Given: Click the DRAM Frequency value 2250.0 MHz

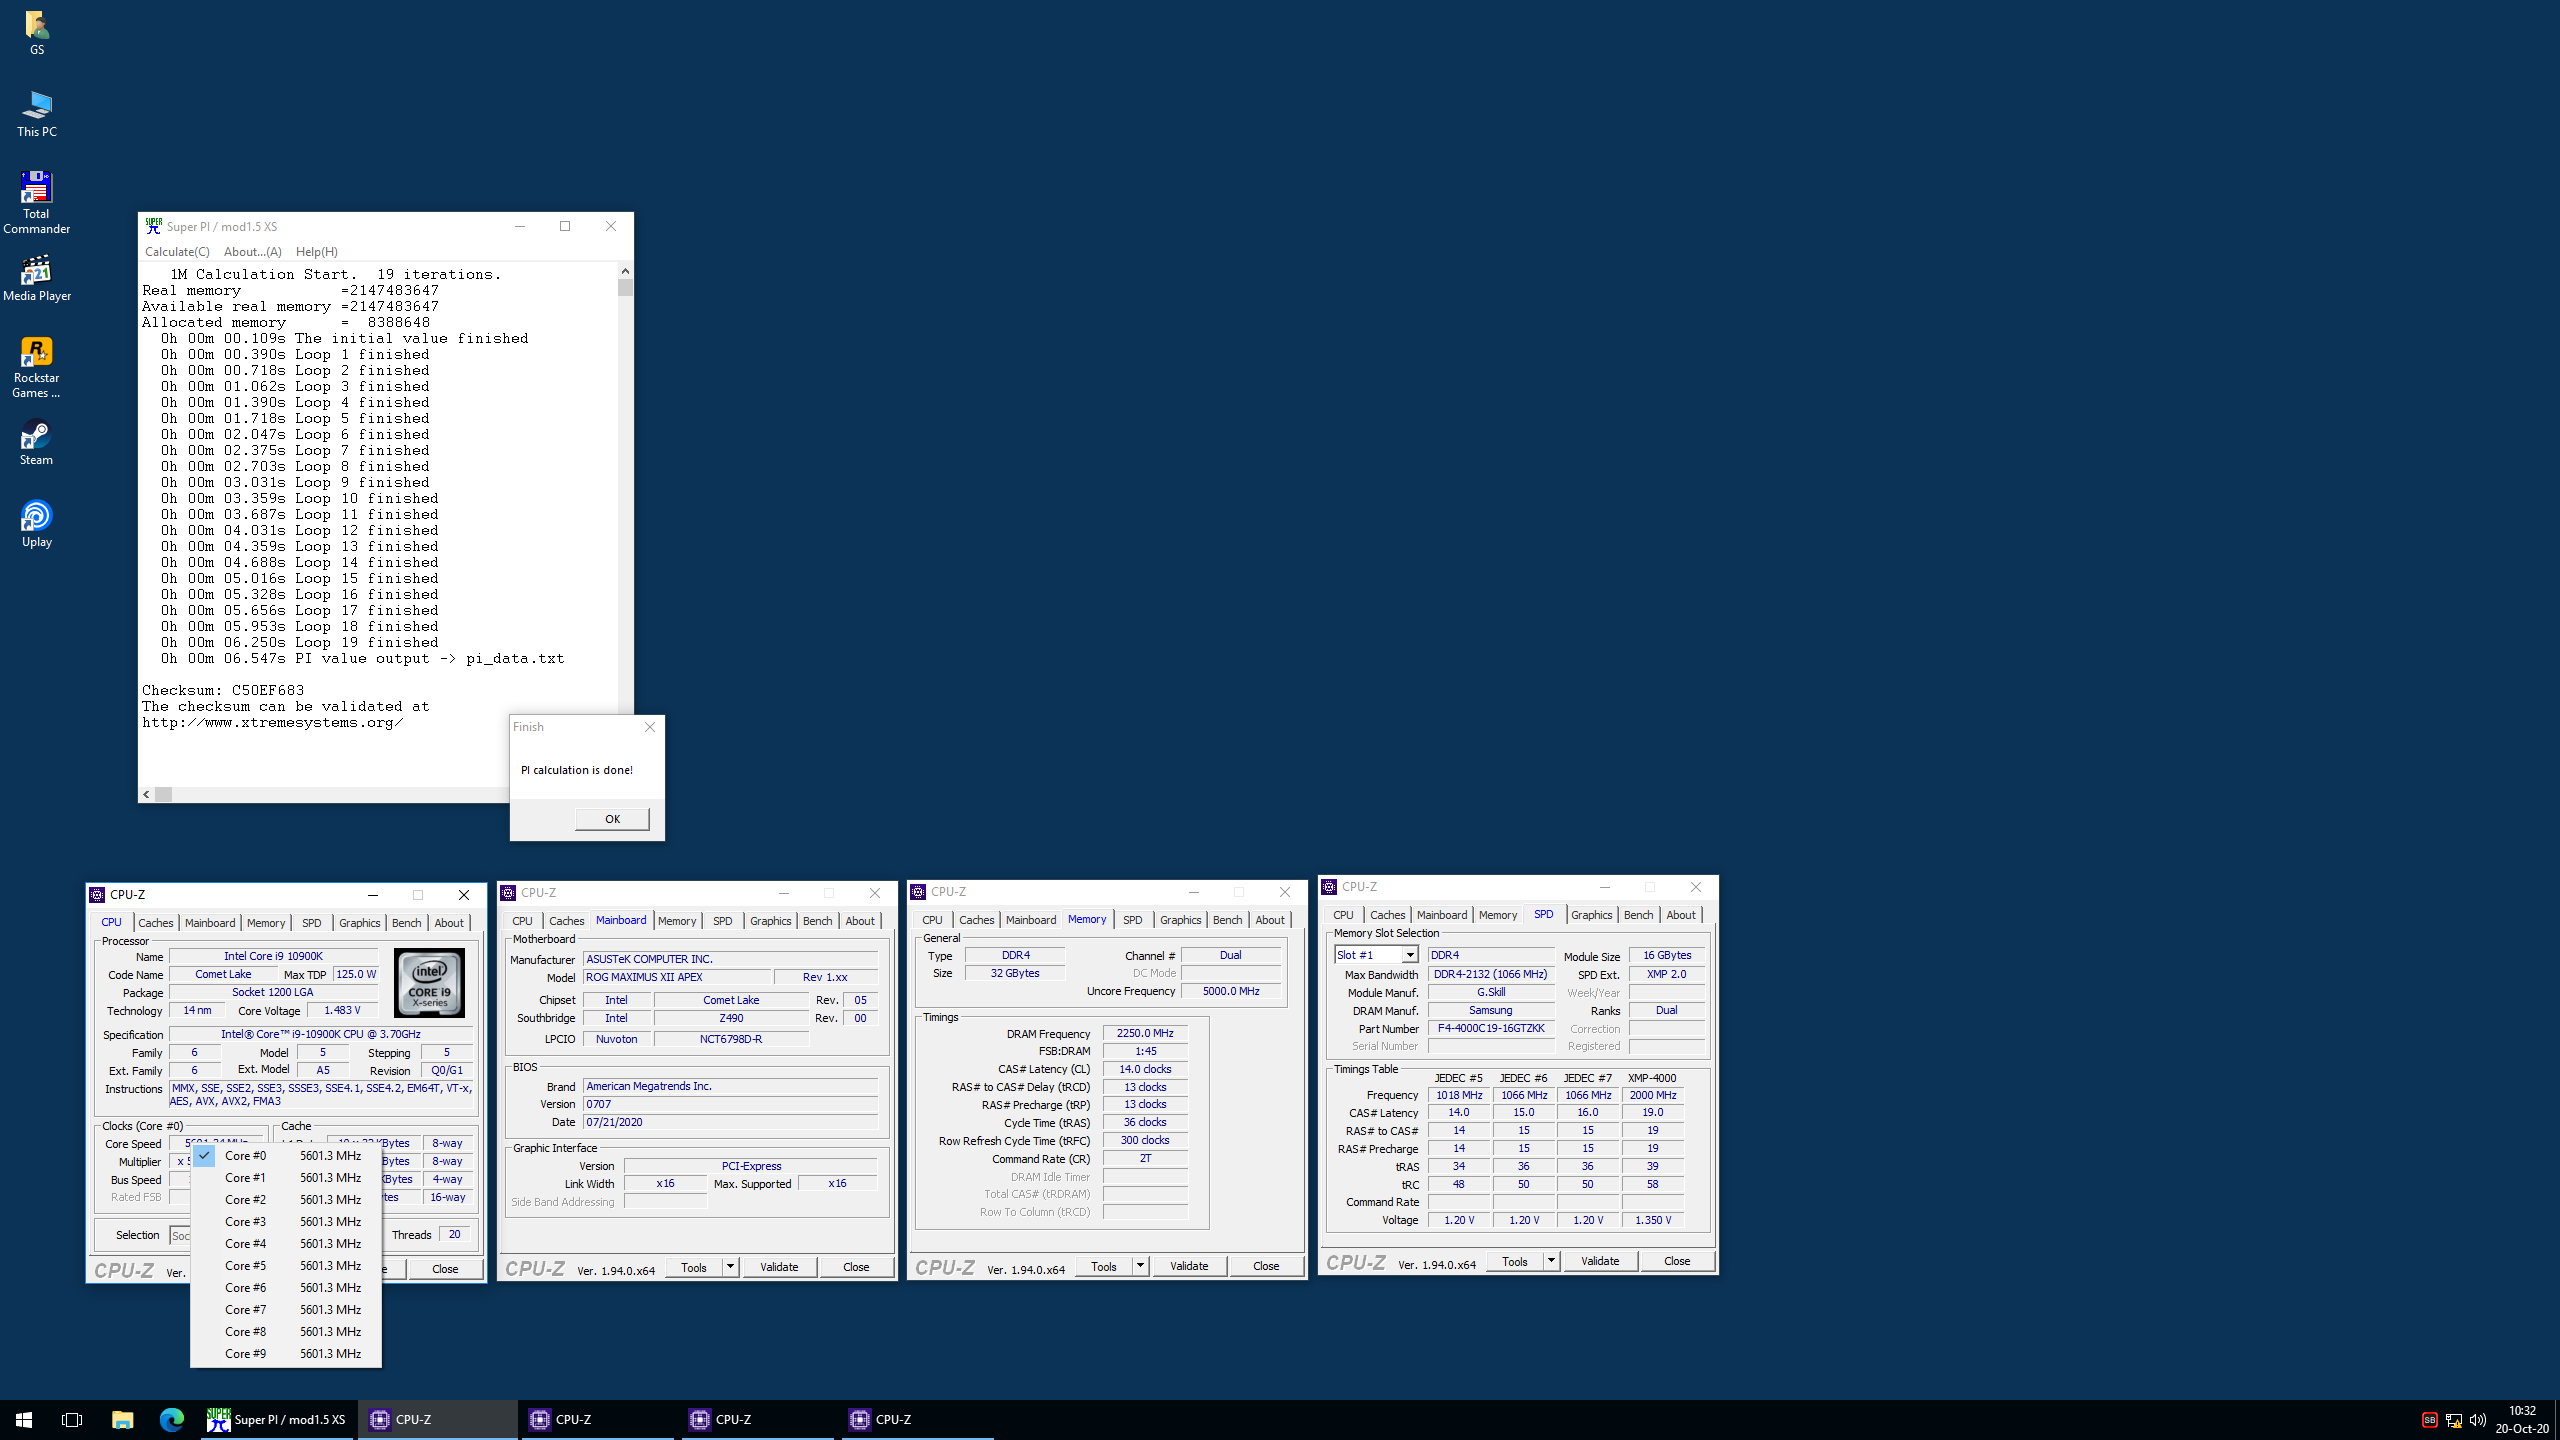Looking at the screenshot, I should click(1145, 1033).
